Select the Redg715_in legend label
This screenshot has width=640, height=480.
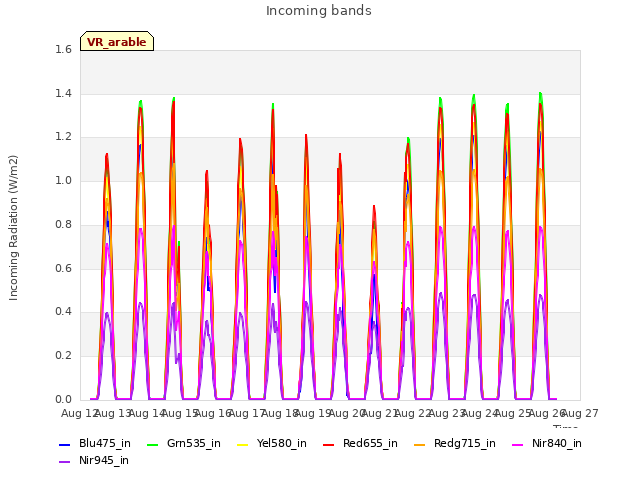pos(465,444)
